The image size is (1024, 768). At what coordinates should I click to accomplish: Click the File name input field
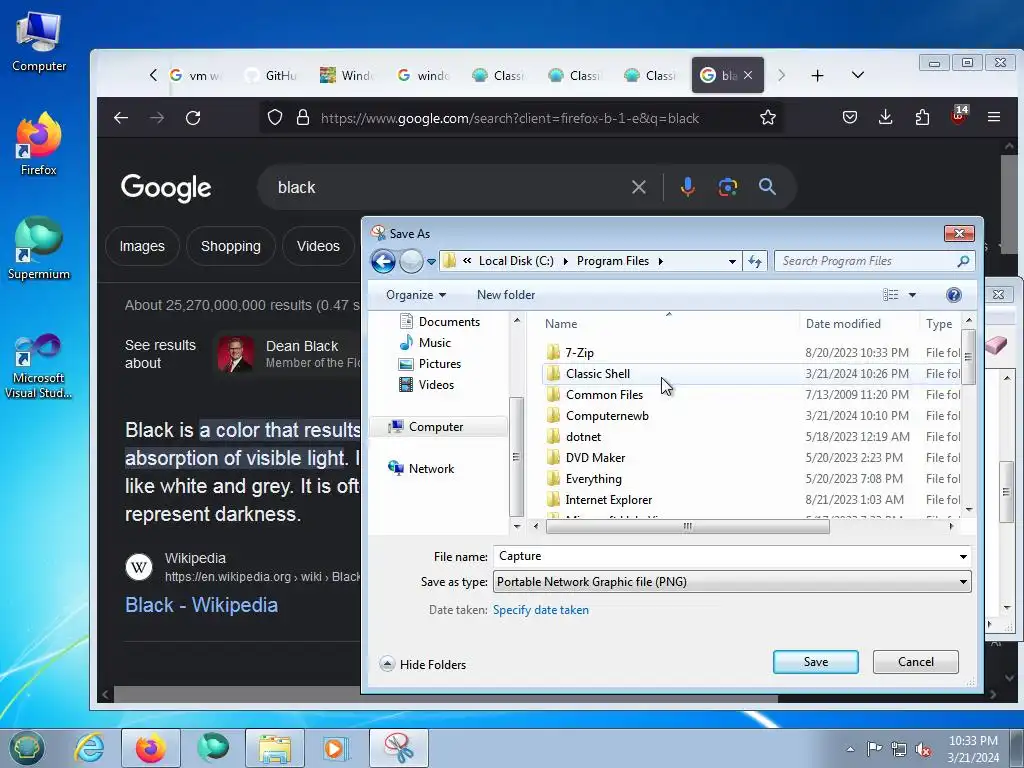[x=724, y=556]
